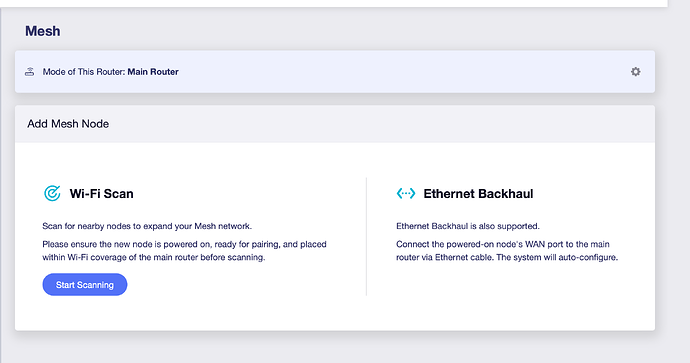
Task: Select the 'Wi-Fi Scan' heading
Action: (101, 194)
